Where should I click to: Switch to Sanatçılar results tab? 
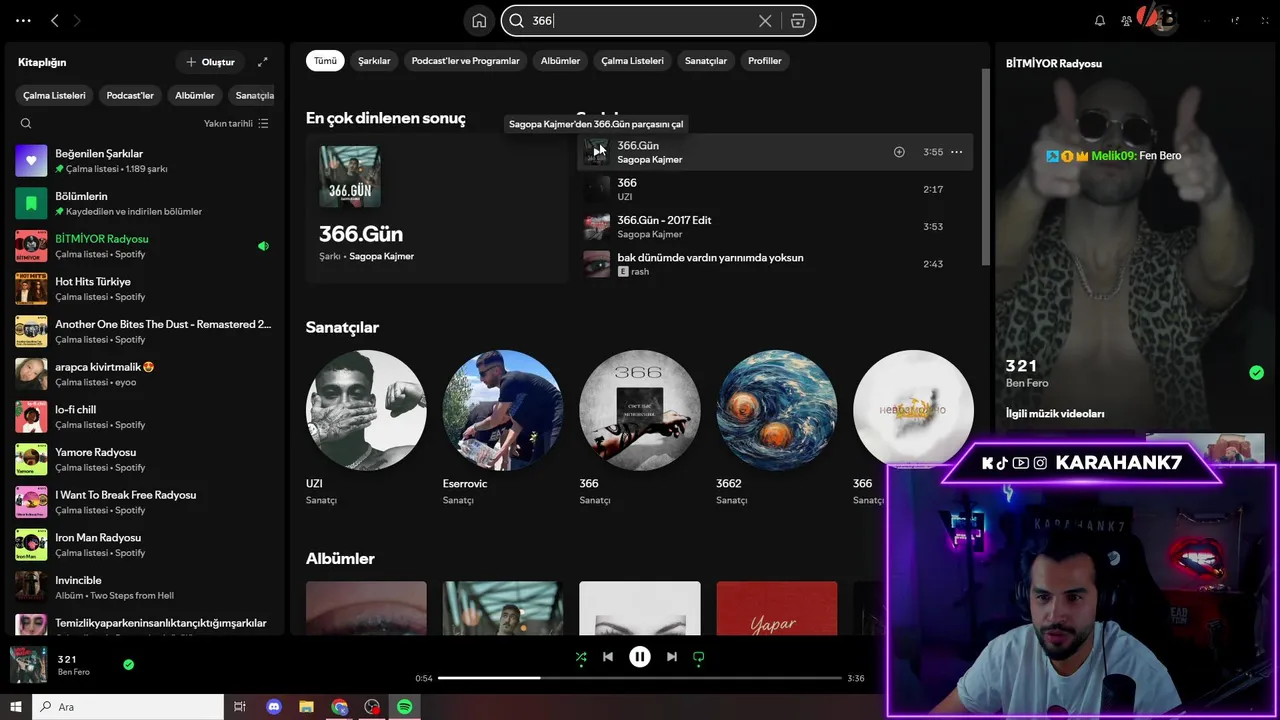tap(706, 61)
